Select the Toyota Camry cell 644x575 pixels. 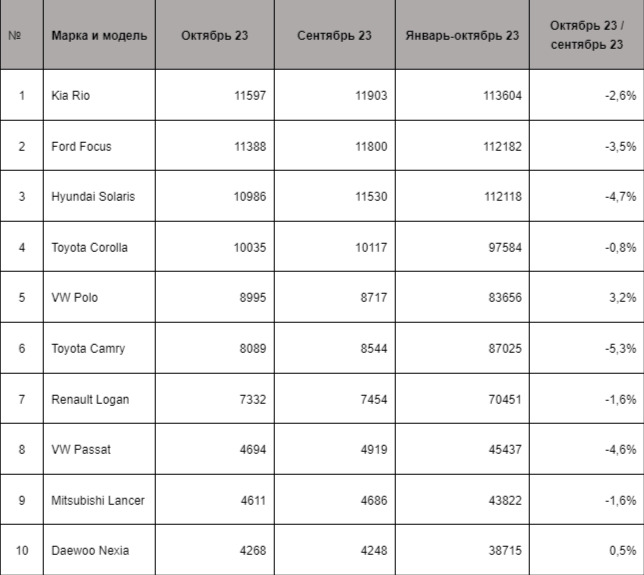(x=88, y=348)
